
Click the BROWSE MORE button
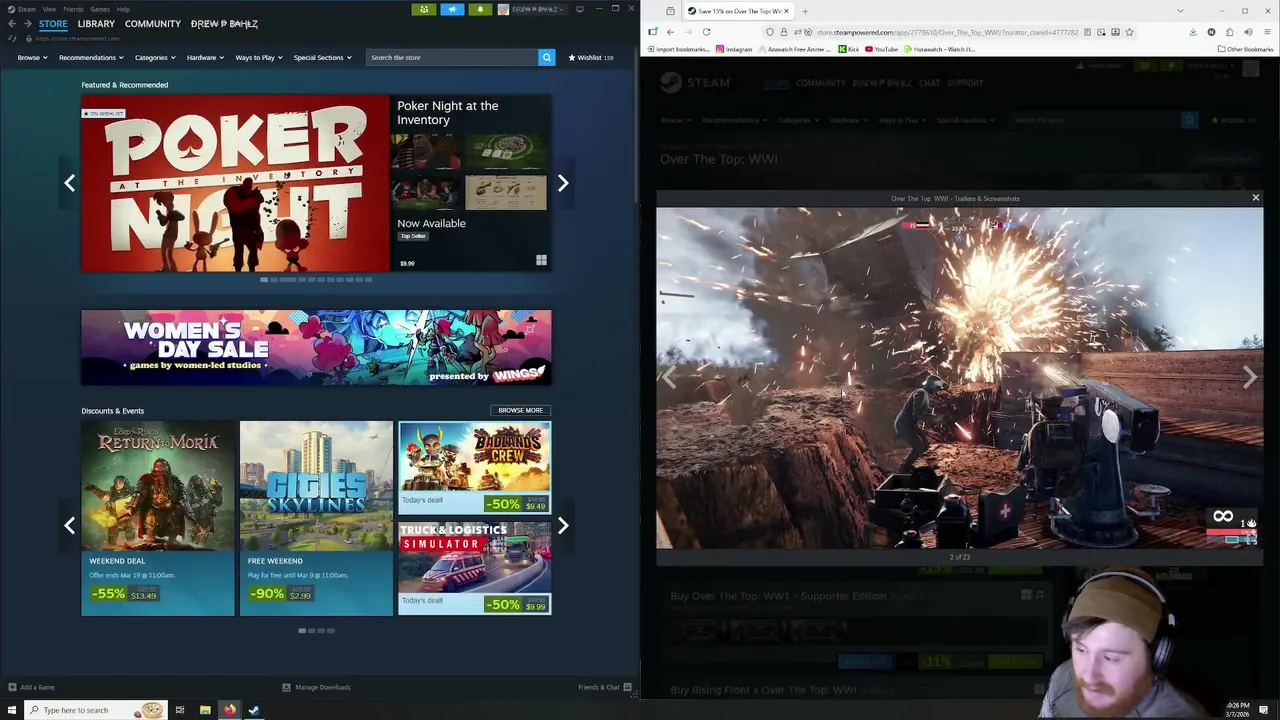520,410
